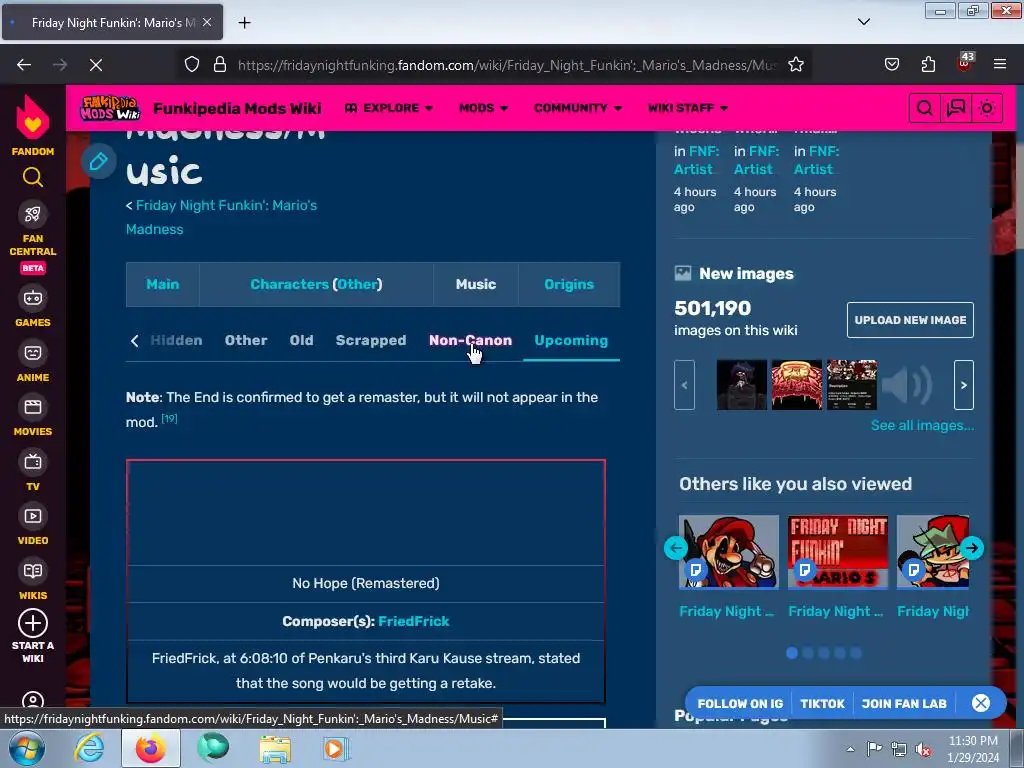Click the Fandom flame logo

tap(33, 118)
